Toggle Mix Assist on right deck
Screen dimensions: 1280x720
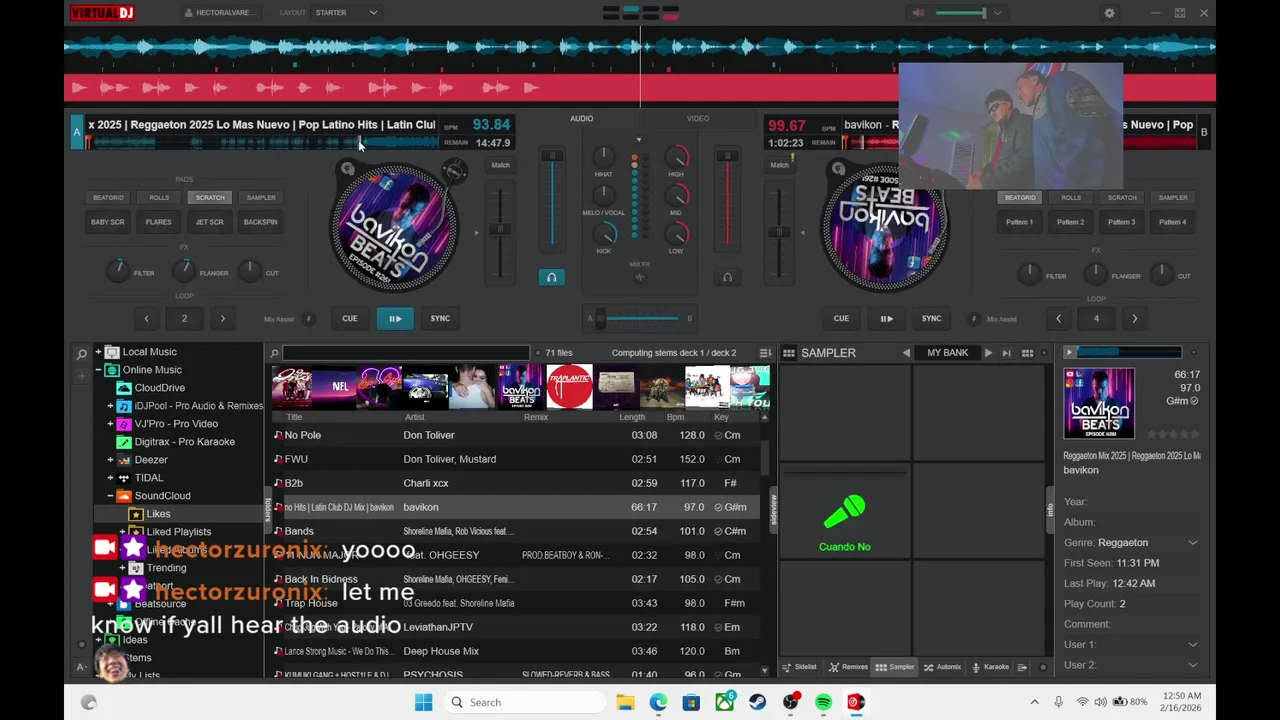(x=974, y=319)
